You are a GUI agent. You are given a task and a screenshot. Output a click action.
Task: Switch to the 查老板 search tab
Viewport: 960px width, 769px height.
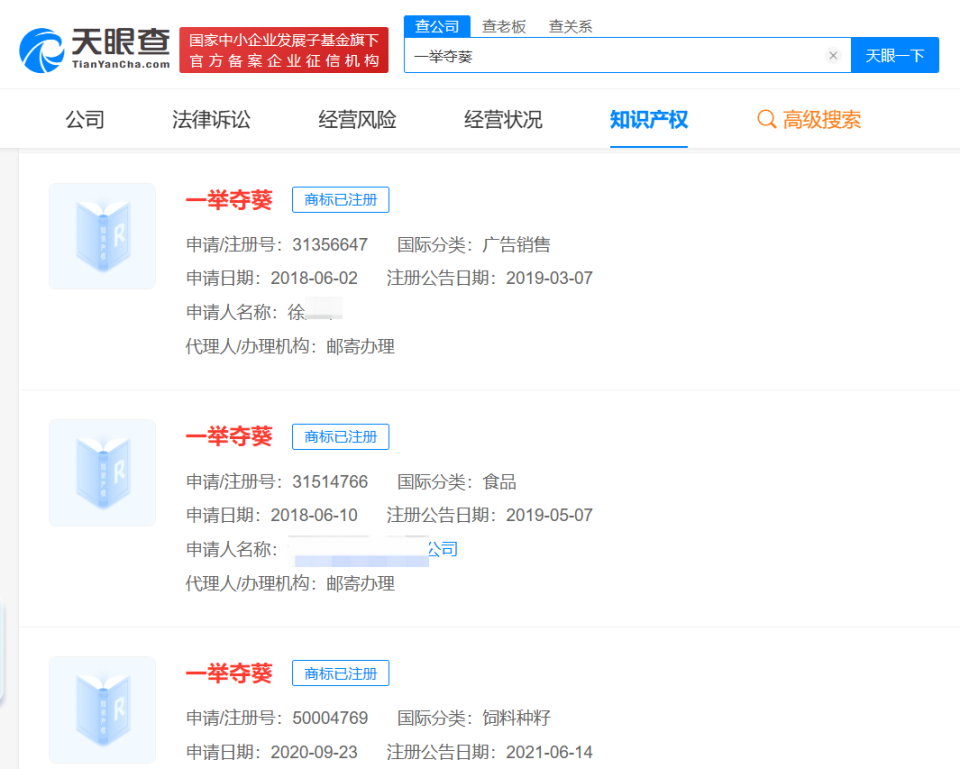(504, 26)
